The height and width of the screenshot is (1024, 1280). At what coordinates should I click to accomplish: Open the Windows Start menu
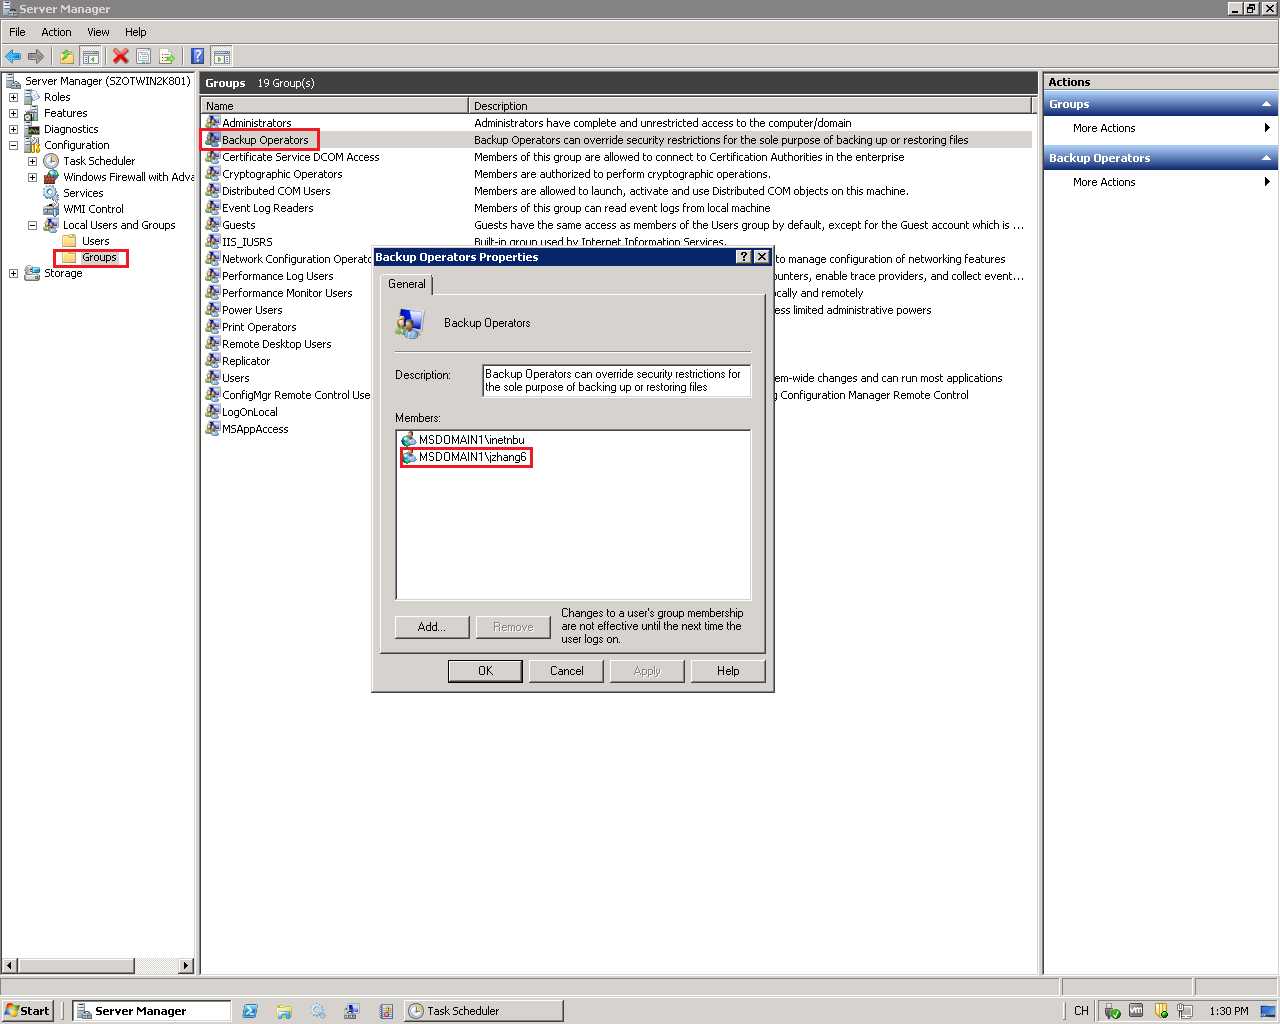pos(28,1011)
